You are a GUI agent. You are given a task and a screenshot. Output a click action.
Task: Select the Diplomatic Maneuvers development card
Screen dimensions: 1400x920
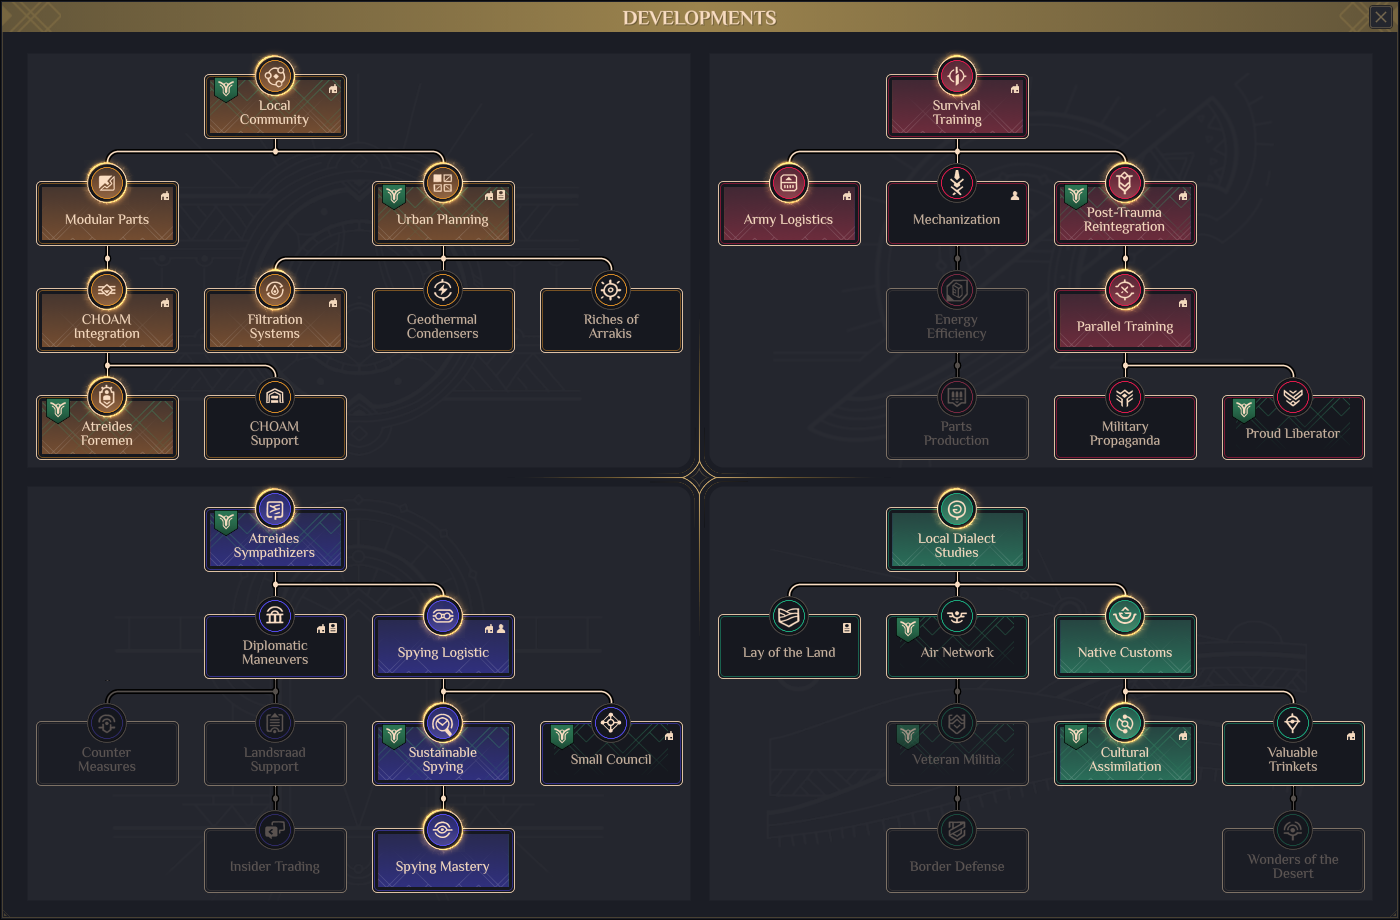pos(275,646)
